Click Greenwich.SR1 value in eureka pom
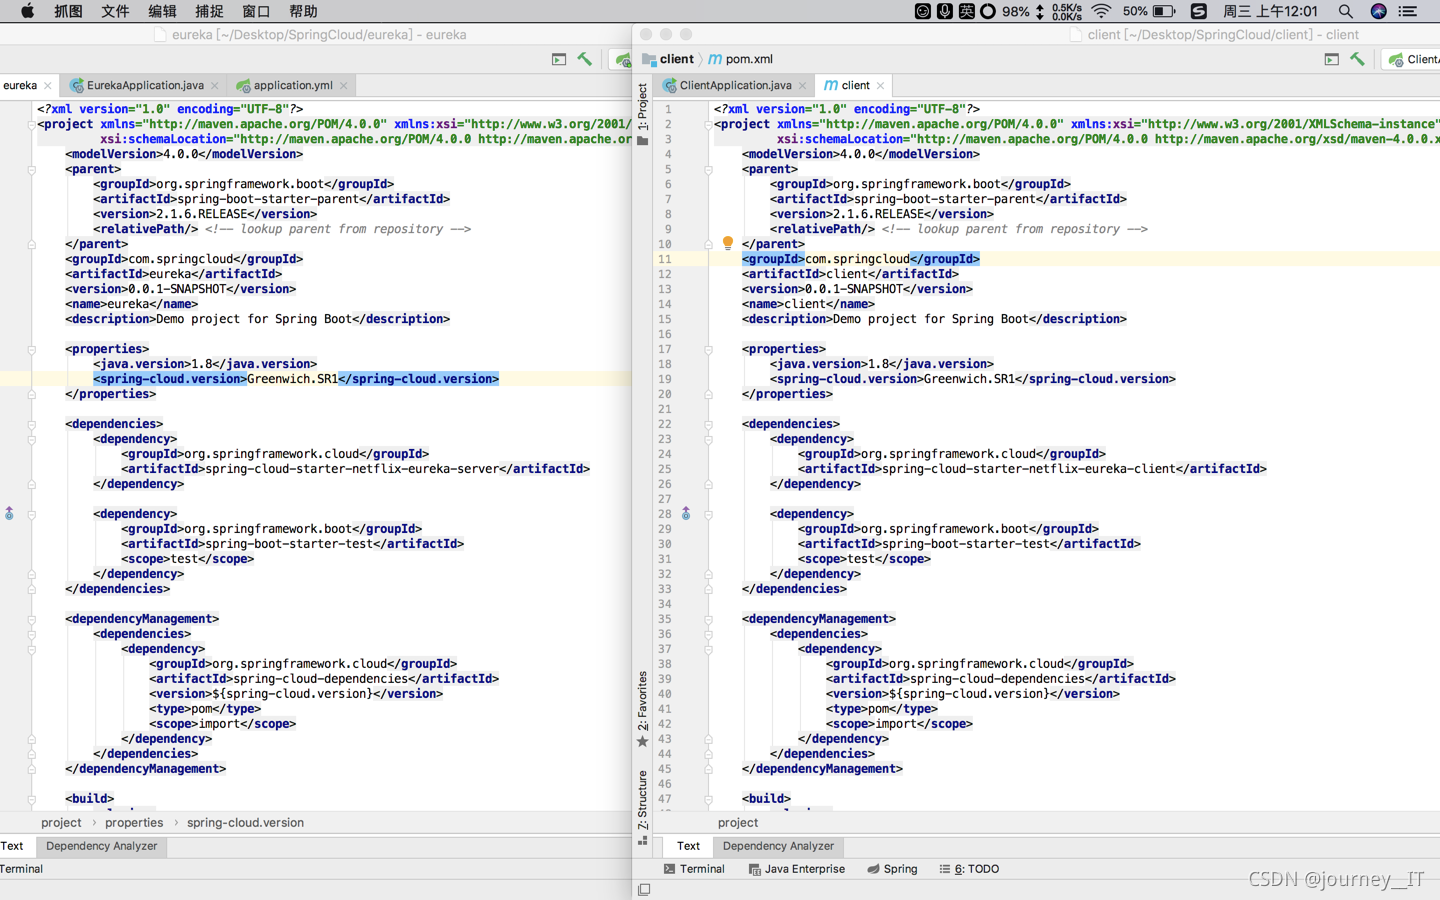The image size is (1440, 900). (292, 379)
